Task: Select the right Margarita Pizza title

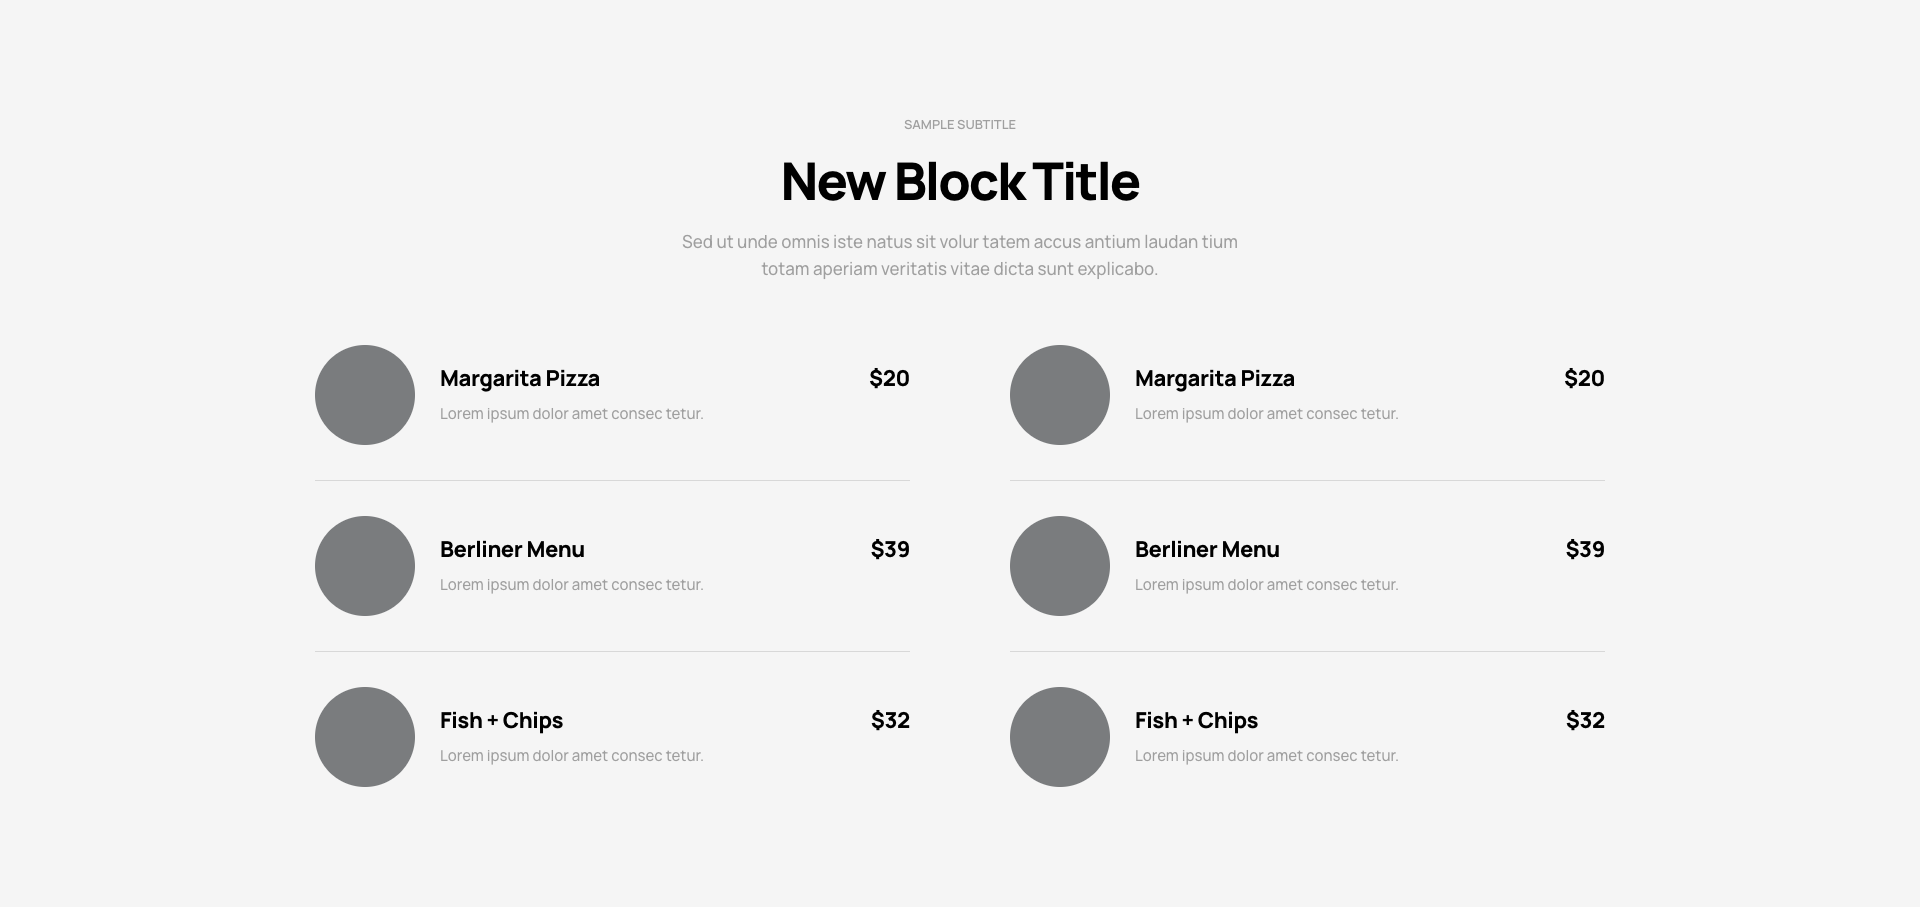Action: click(x=1215, y=379)
